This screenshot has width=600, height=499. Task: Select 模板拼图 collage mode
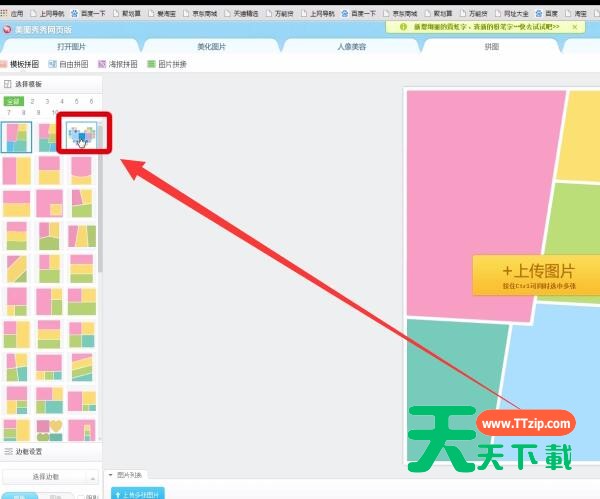pos(20,64)
